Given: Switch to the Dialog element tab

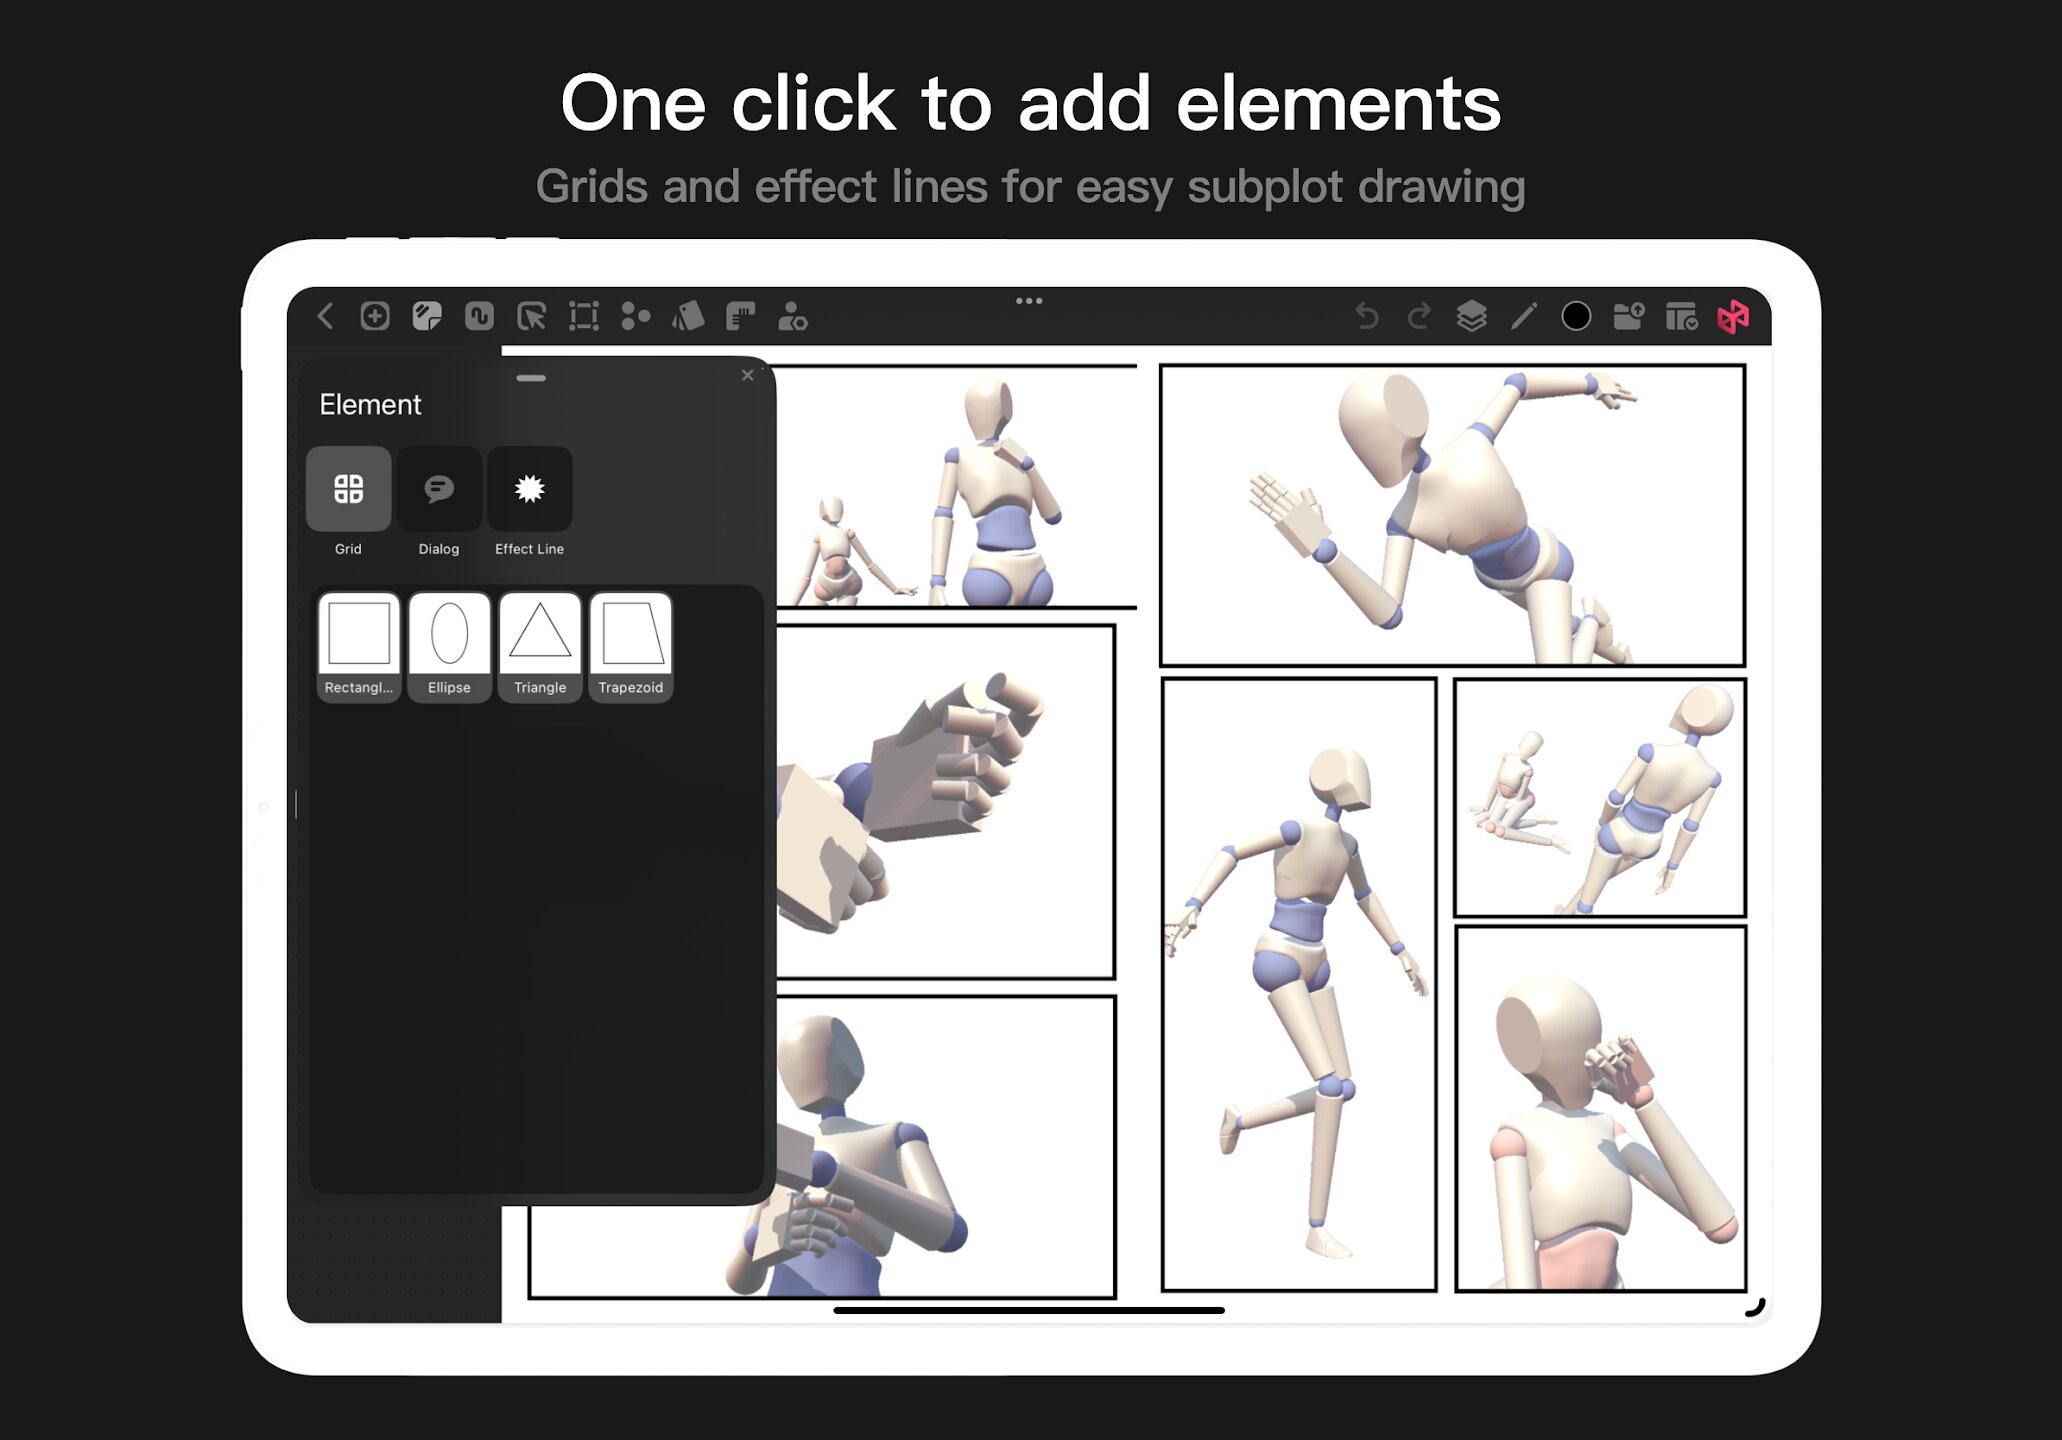Looking at the screenshot, I should tap(439, 490).
